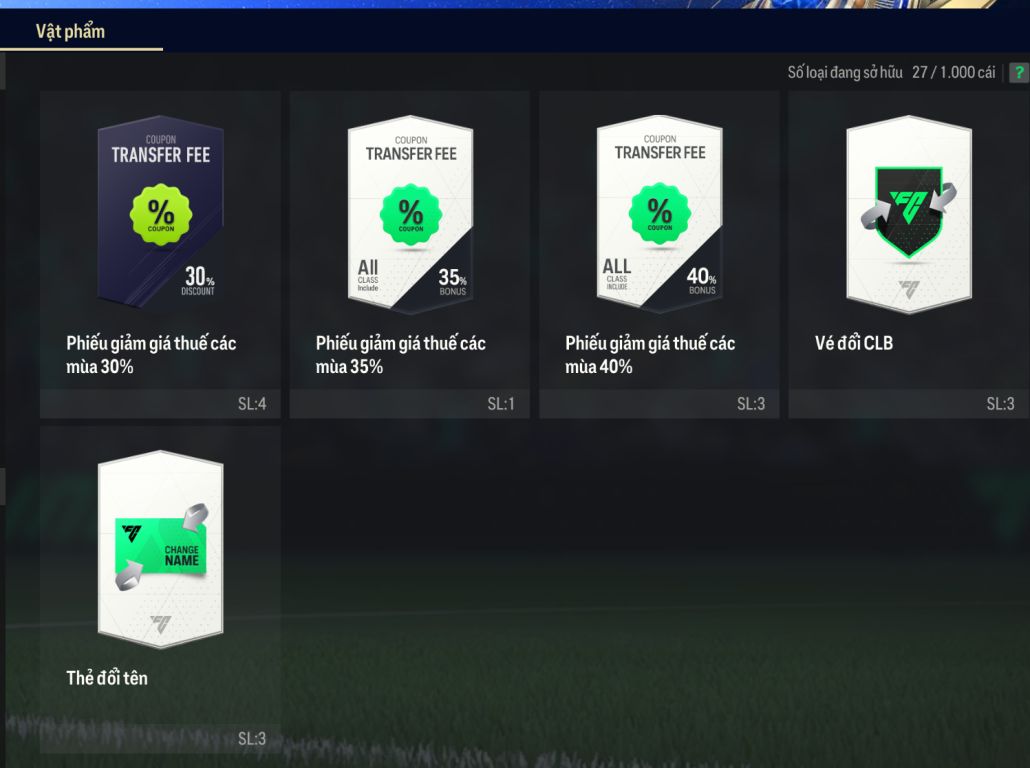Viewport: 1030px width, 768px height.
Task: Click the SL:3 quantity bar under Thẻ đổi tên
Action: pos(160,738)
